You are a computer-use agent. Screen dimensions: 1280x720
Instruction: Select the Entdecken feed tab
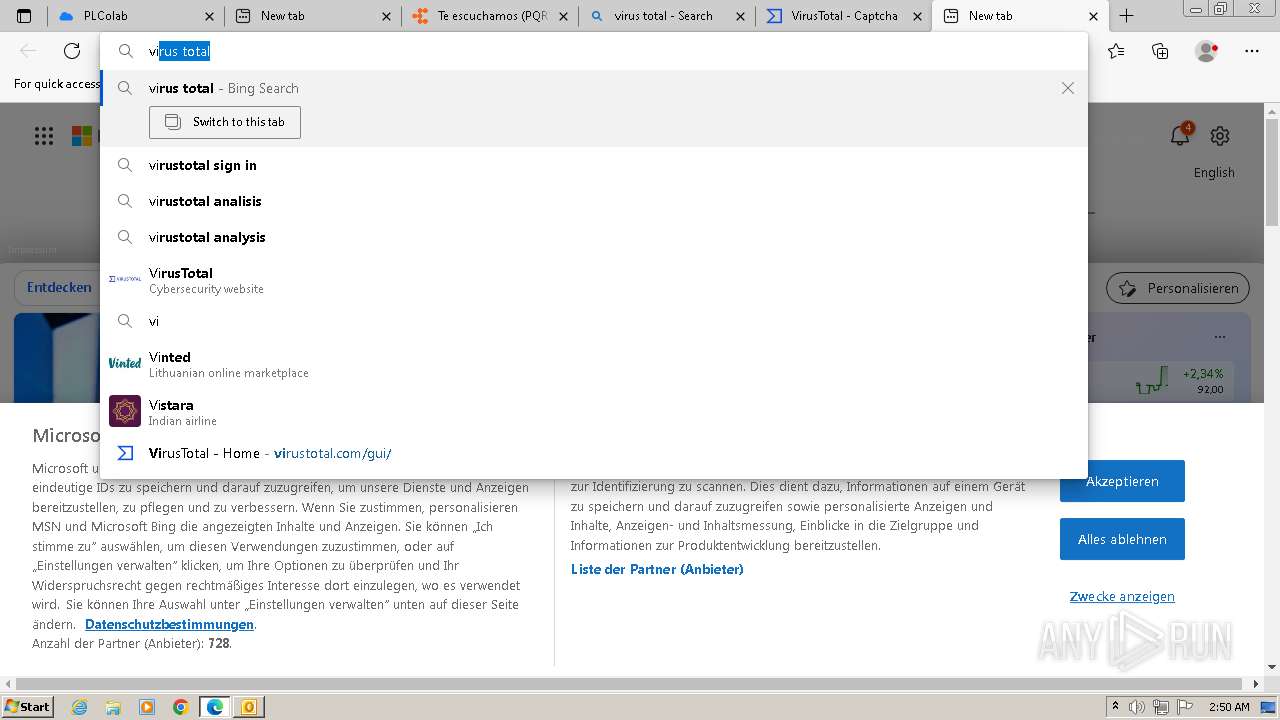(x=59, y=287)
